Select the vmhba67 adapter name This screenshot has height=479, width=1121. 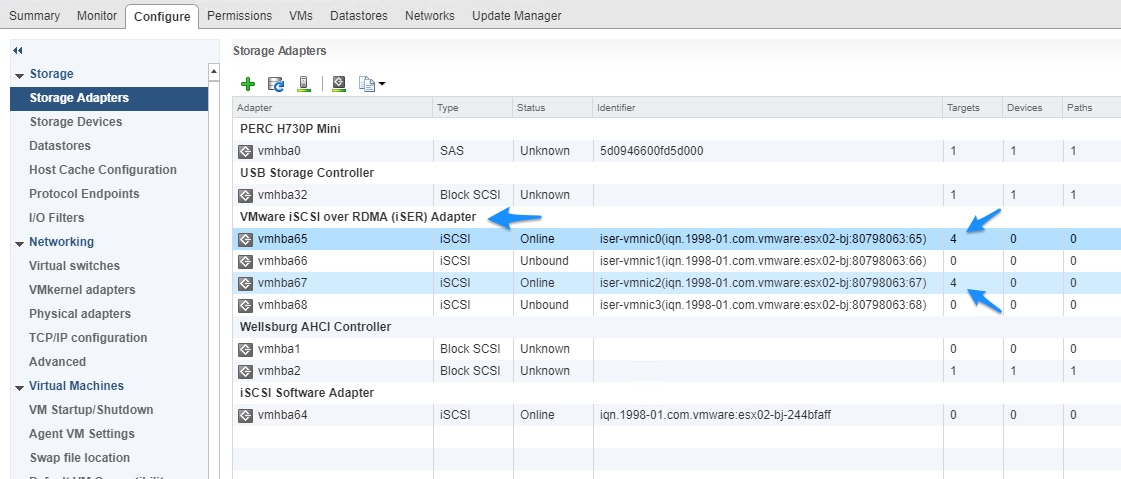coord(282,283)
